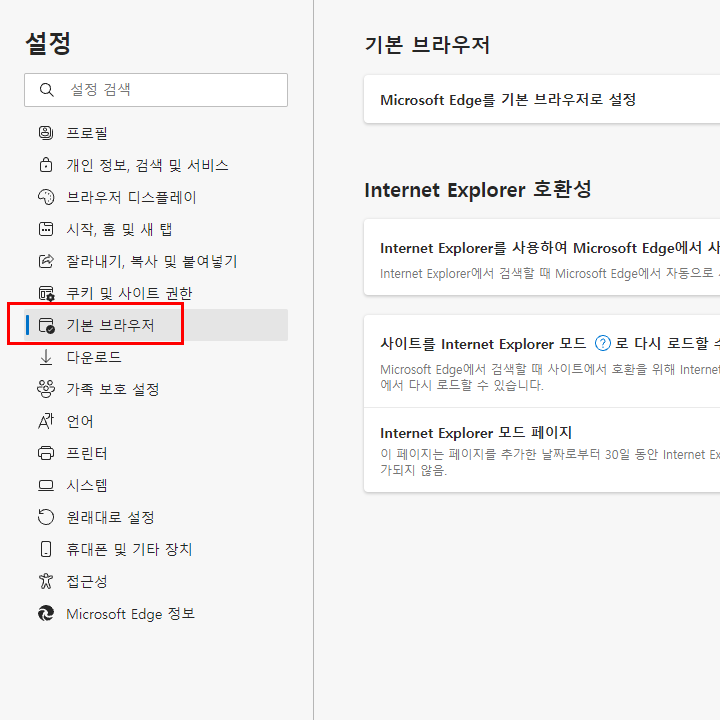
Task: Click the palette icon for 브라우저 디스플레이
Action: [46, 197]
